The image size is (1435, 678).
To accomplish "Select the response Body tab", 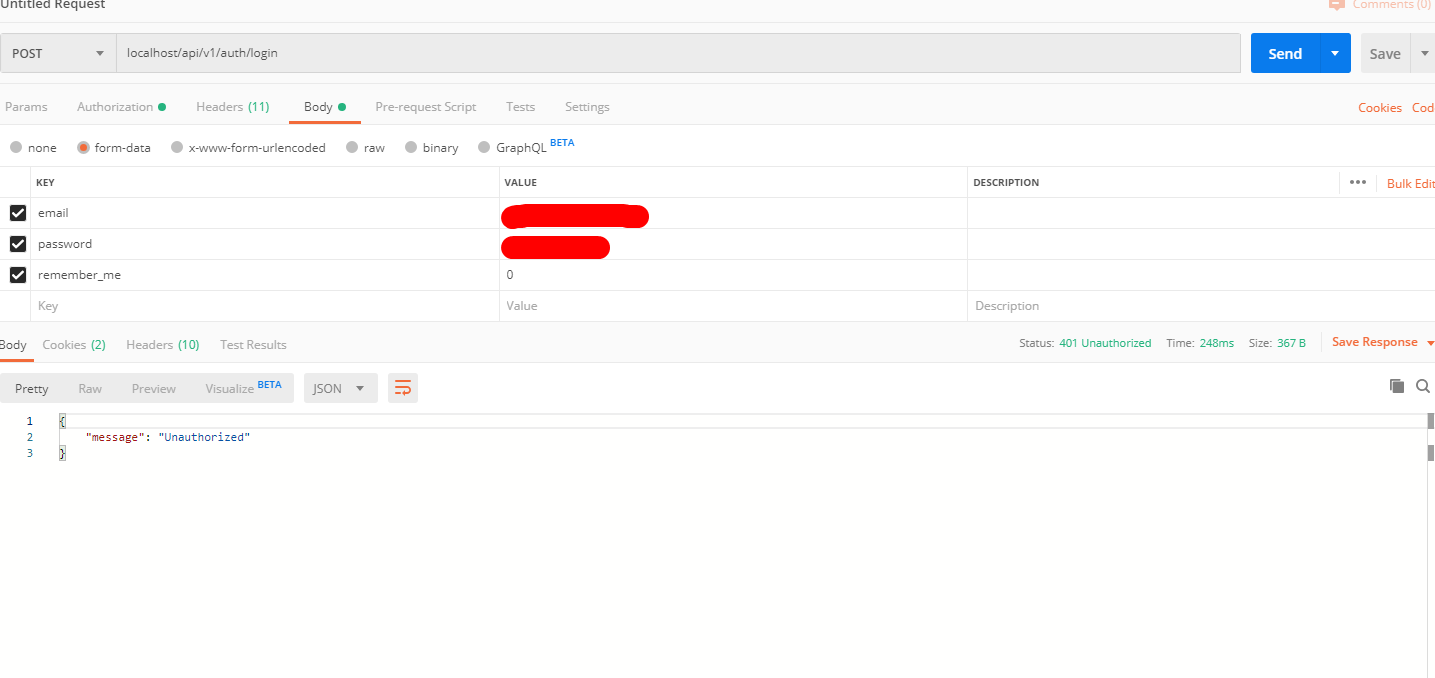I will [13, 345].
